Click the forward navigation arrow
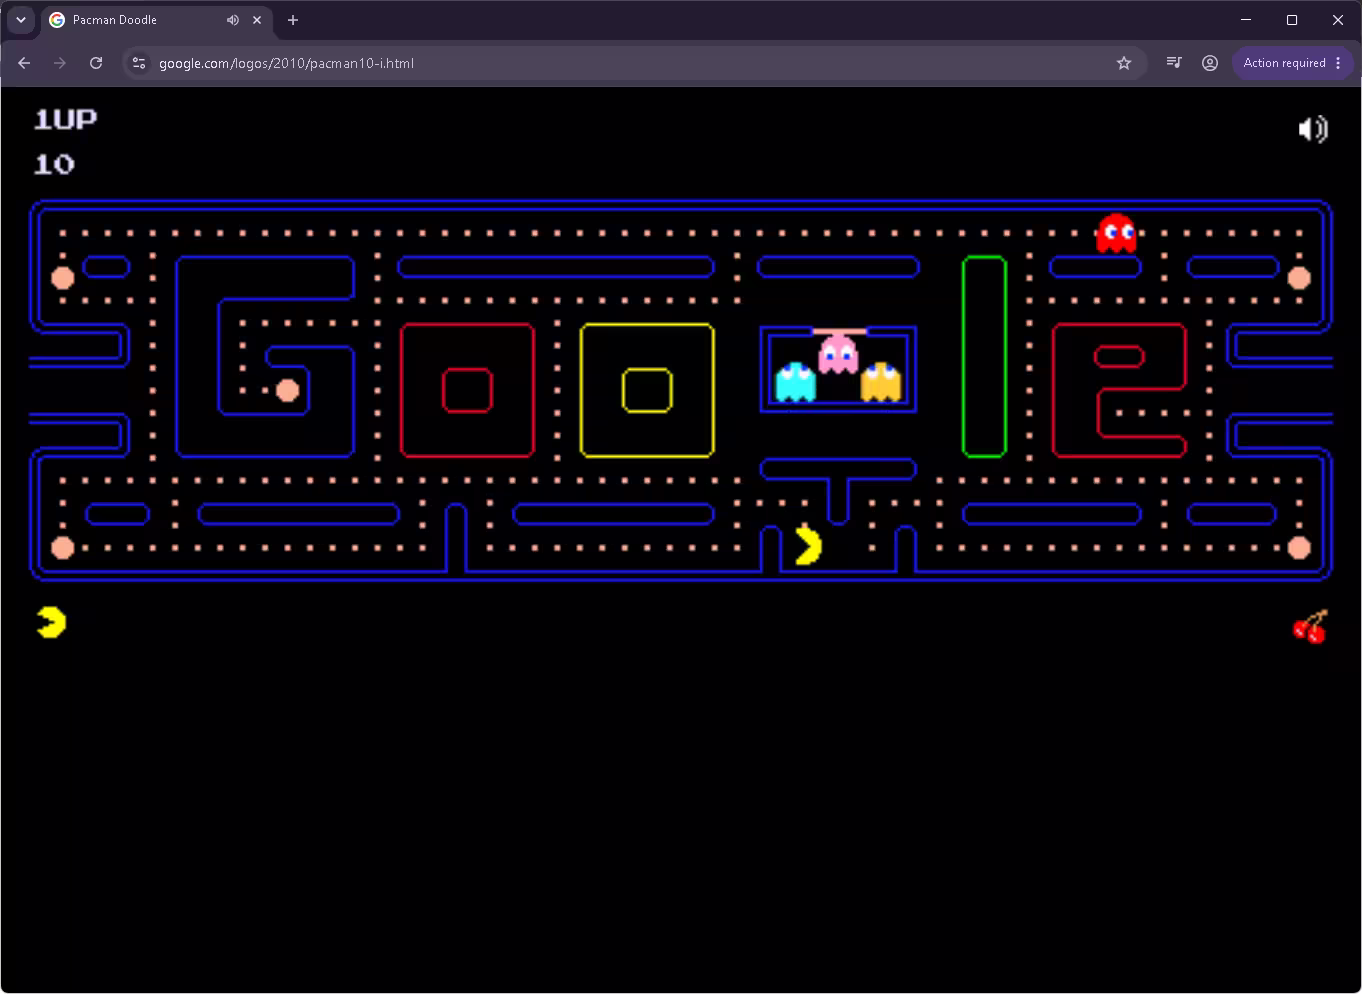The width and height of the screenshot is (1362, 994). [60, 63]
